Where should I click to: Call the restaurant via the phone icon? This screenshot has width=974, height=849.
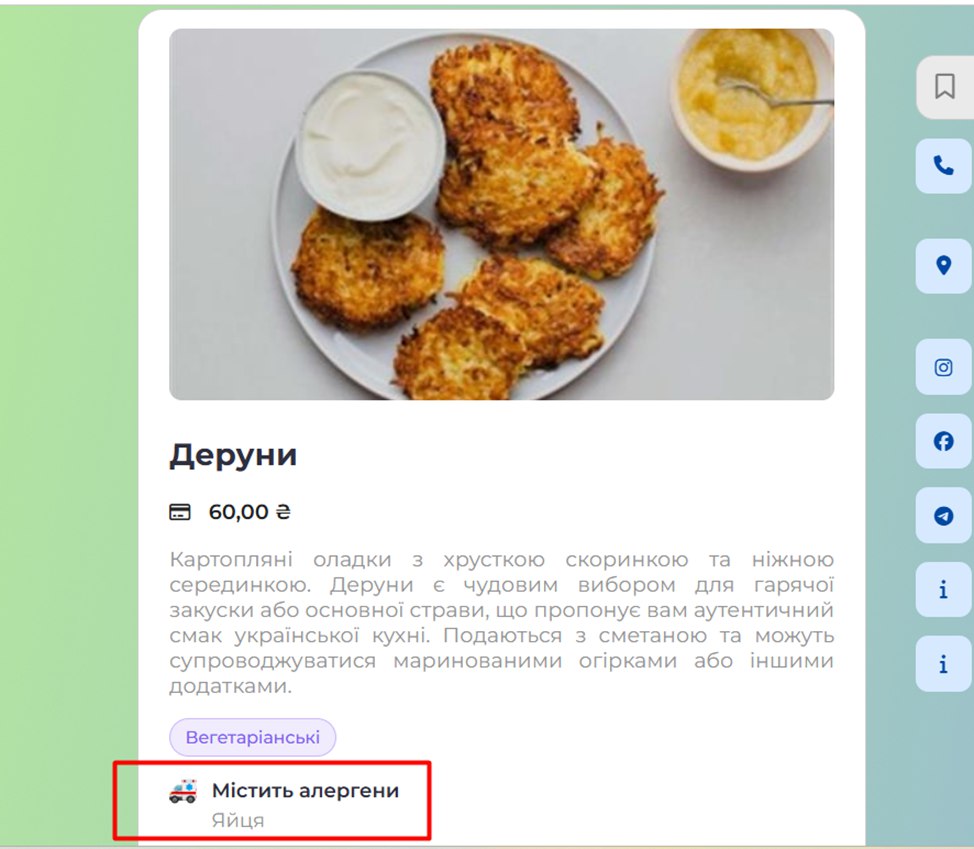pyautogui.click(x=944, y=165)
